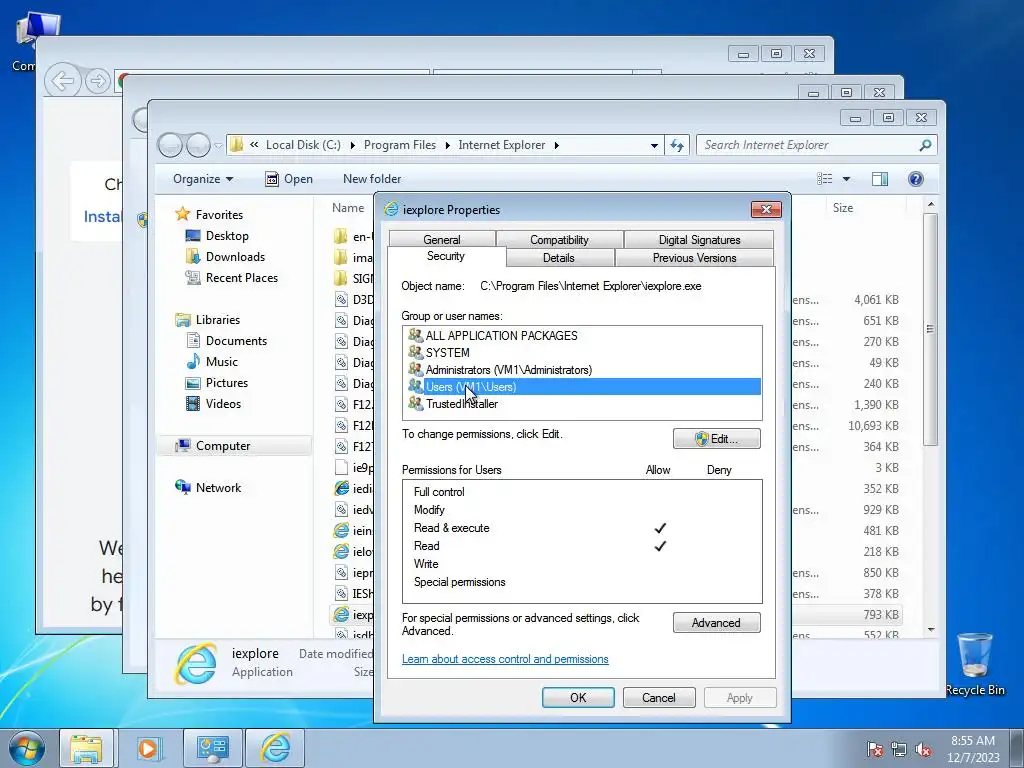Screen dimensions: 1024x768
Task: Open Recycle Bin on desktop
Action: point(974,664)
